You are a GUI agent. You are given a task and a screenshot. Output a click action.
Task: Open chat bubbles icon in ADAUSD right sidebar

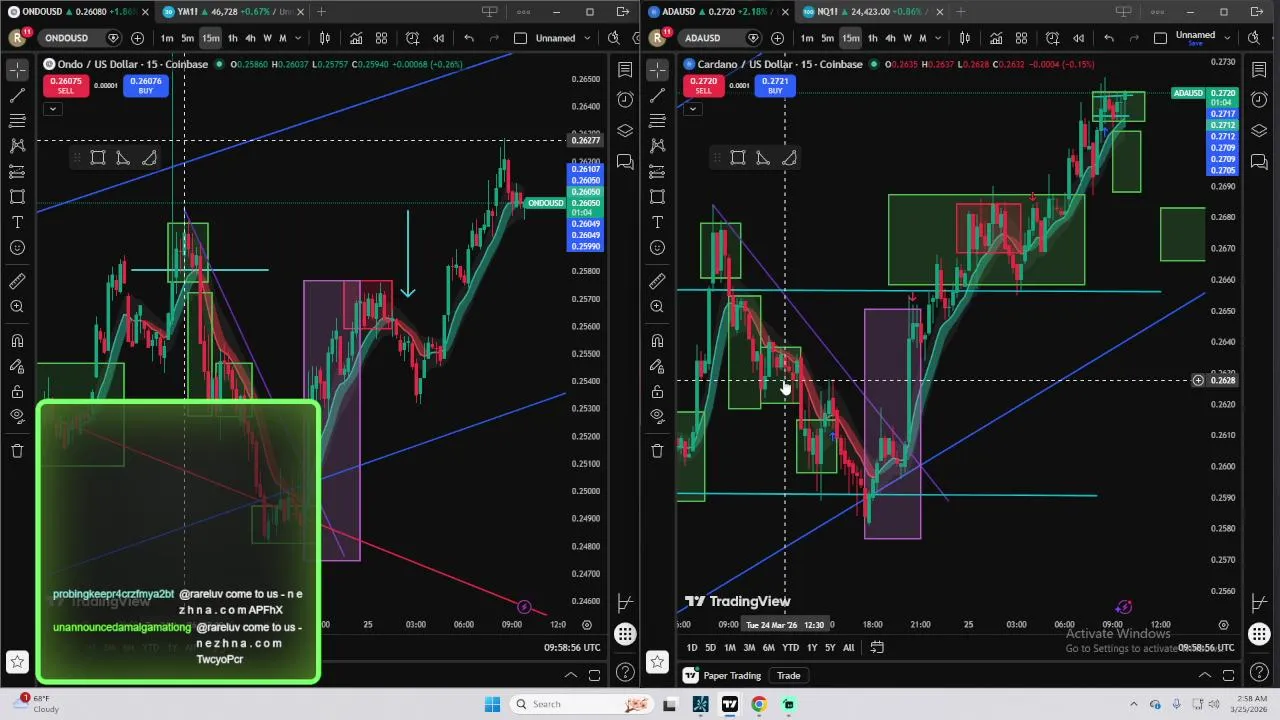pyautogui.click(x=1259, y=161)
